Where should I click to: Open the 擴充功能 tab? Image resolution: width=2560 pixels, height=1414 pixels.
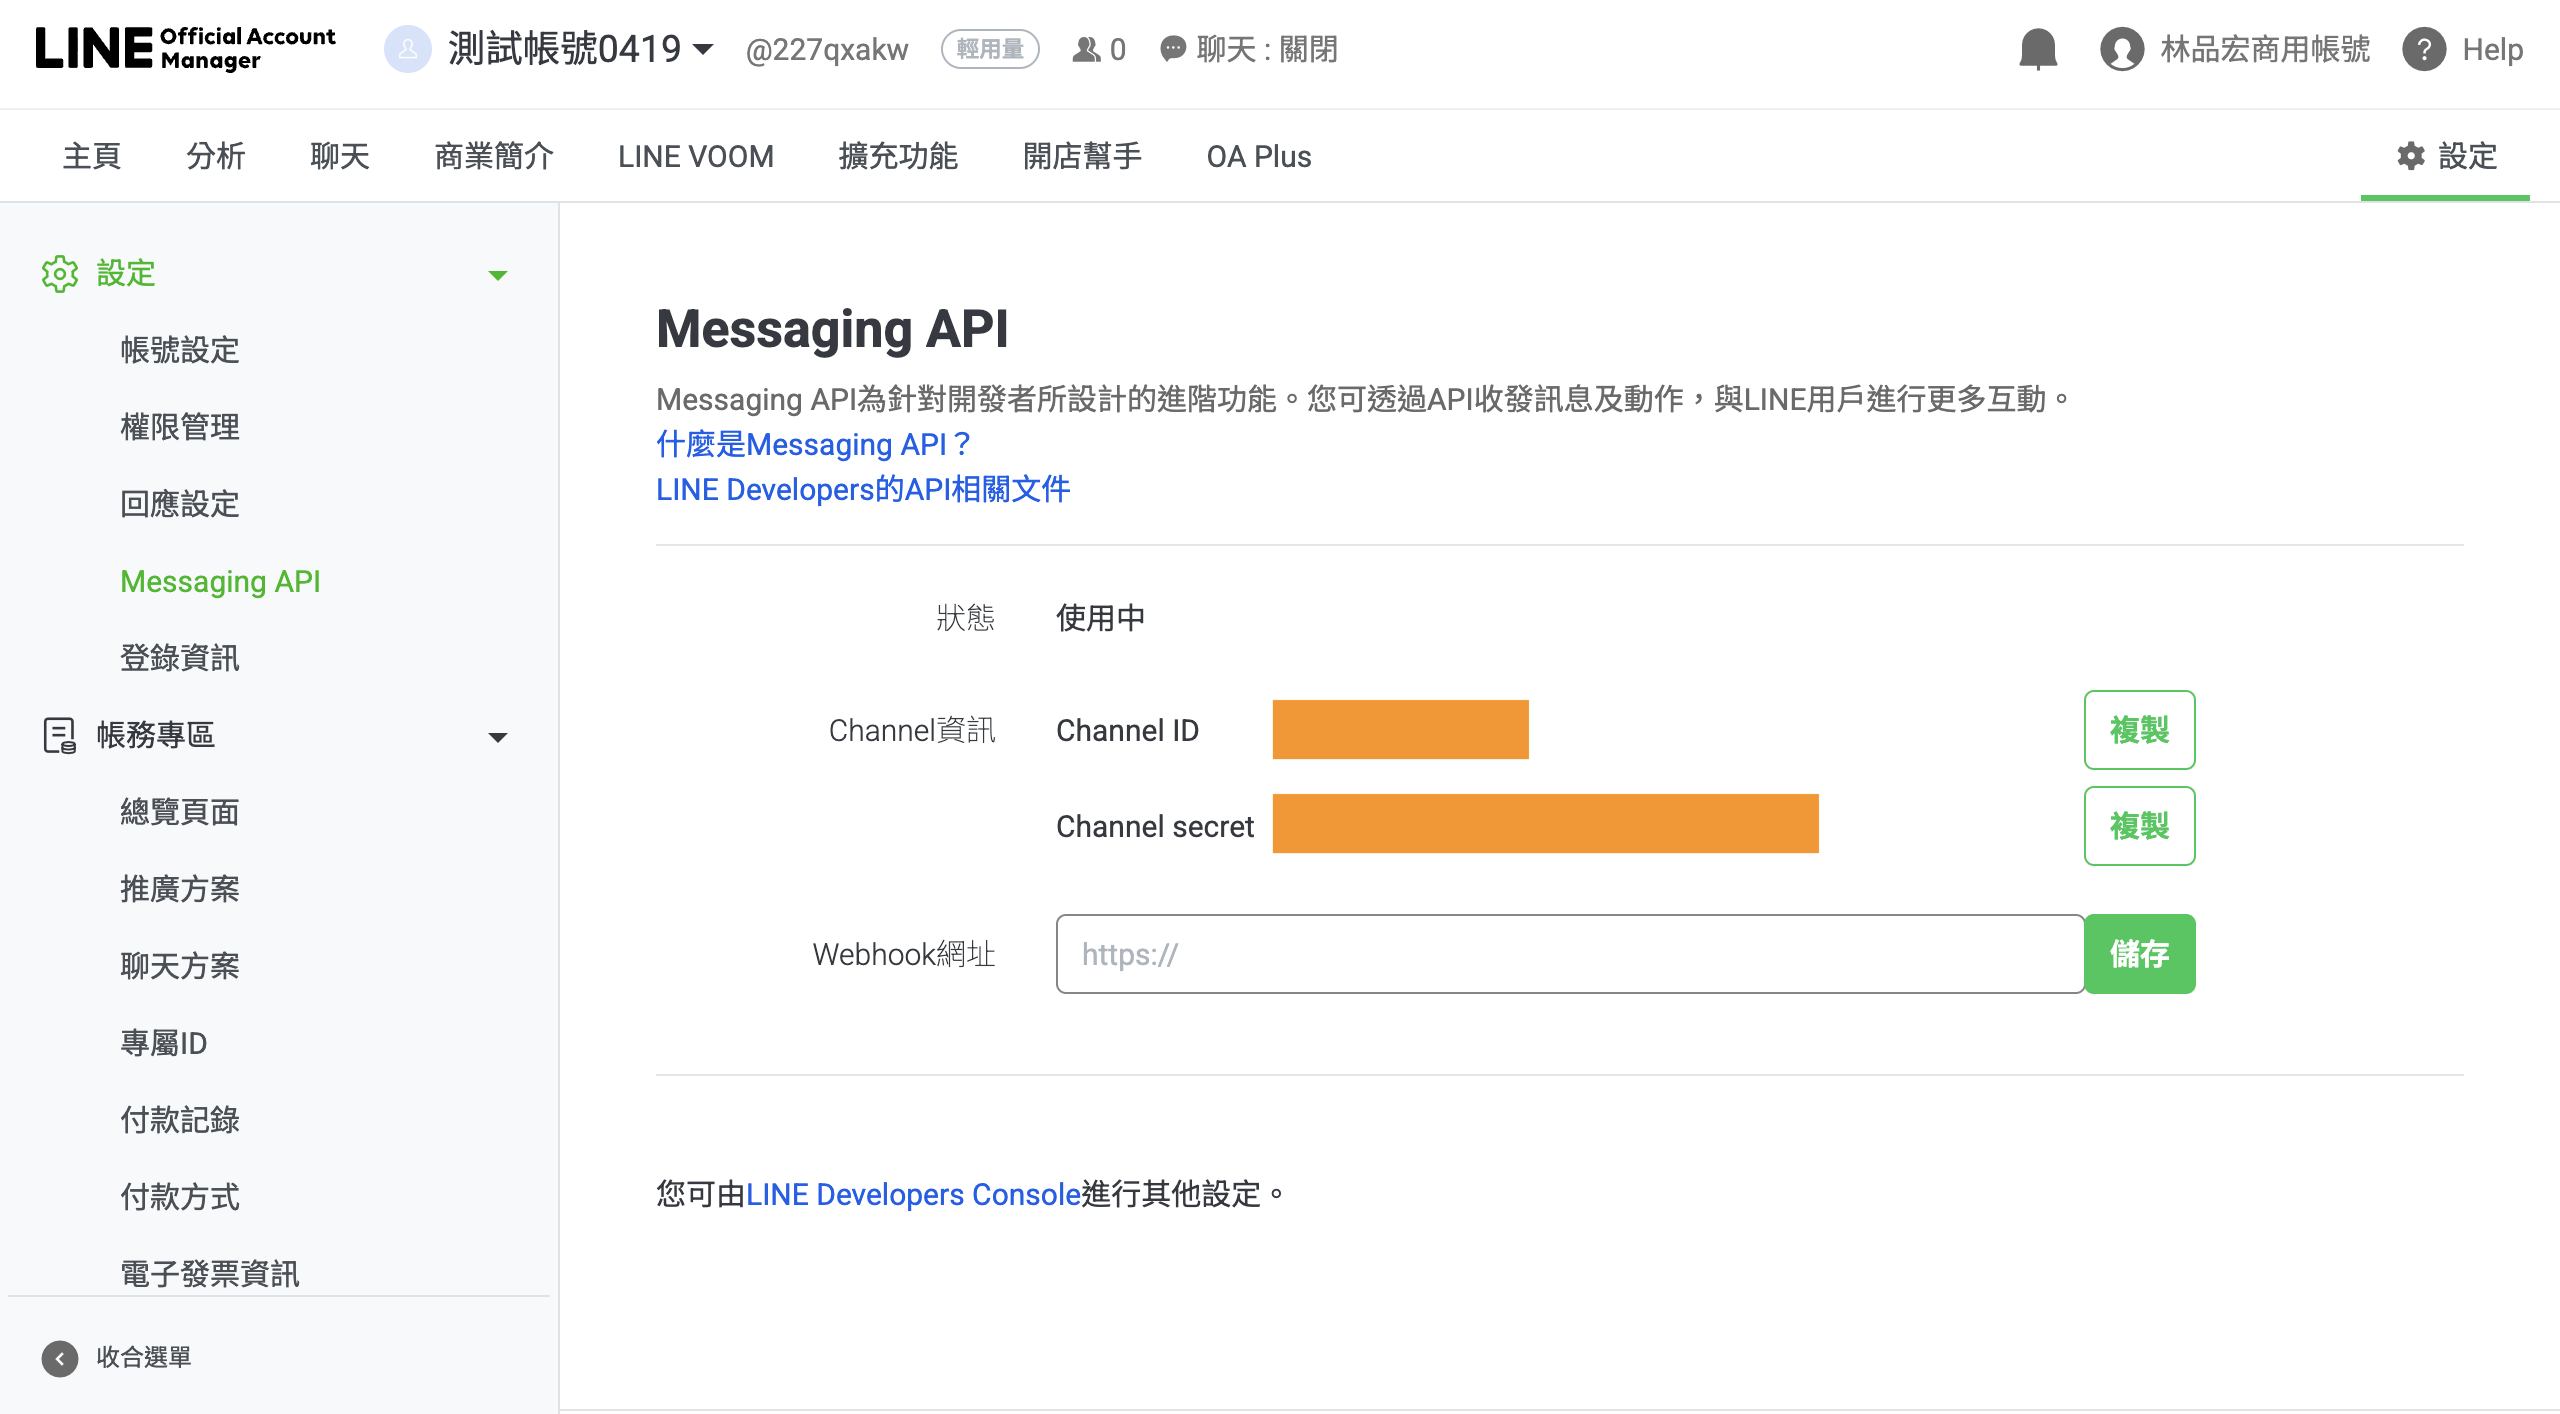pyautogui.click(x=898, y=156)
